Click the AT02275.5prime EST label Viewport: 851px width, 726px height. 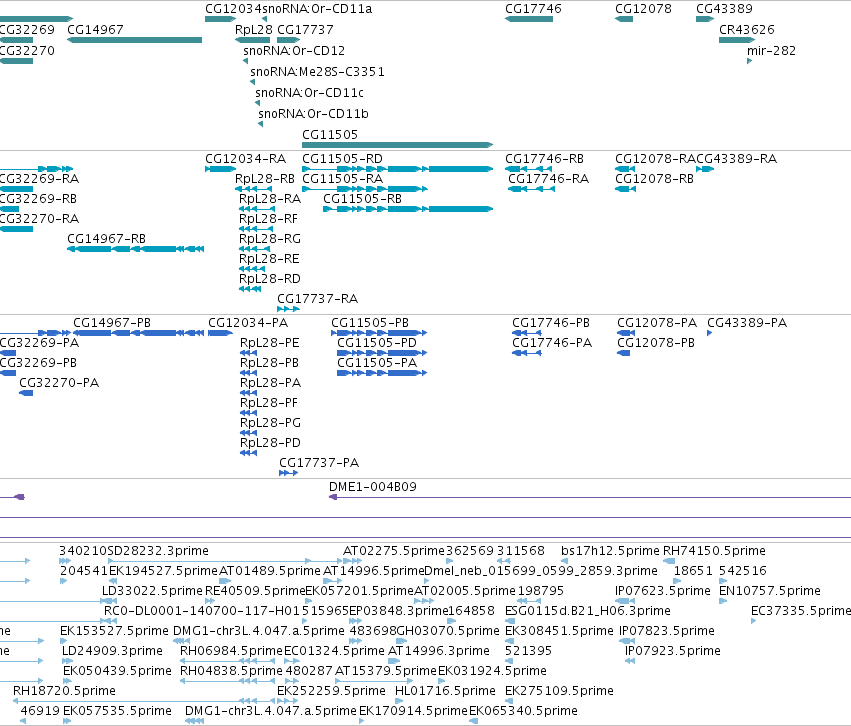point(394,551)
